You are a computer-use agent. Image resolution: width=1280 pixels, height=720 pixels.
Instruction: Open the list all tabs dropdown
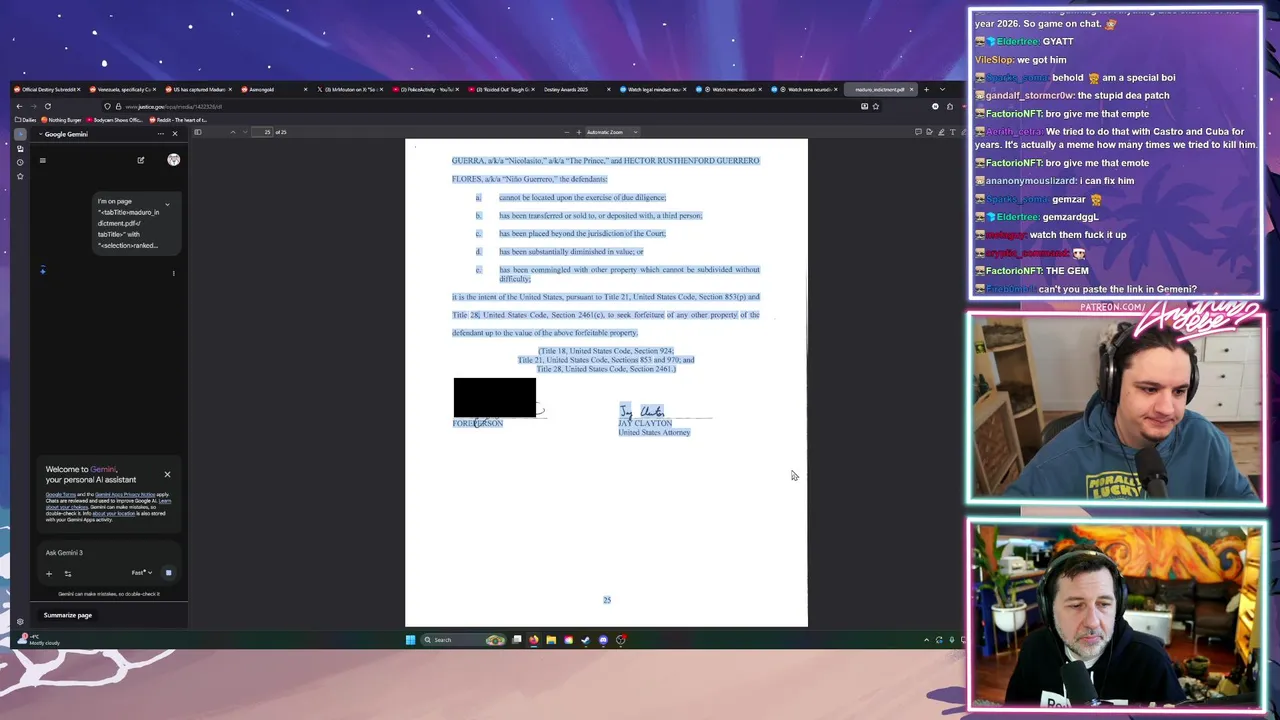pyautogui.click(x=942, y=89)
